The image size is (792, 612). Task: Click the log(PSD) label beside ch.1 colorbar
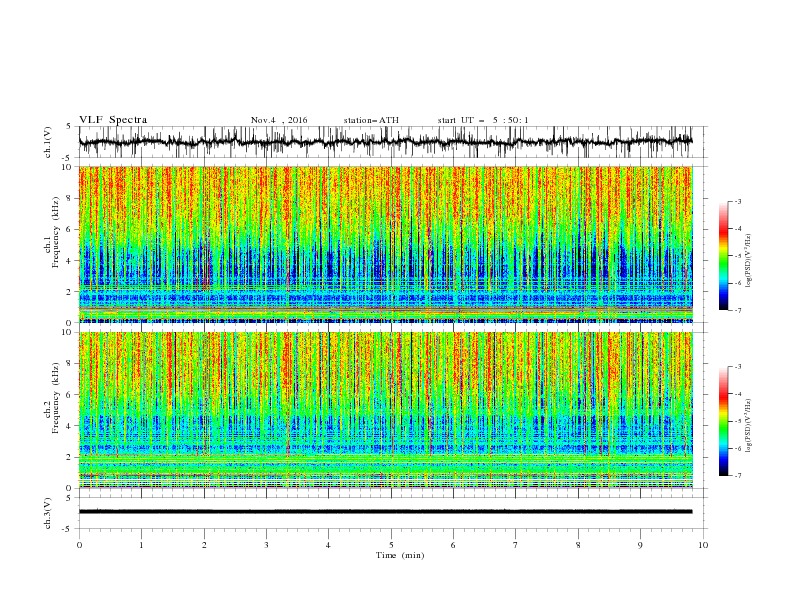coord(748,261)
